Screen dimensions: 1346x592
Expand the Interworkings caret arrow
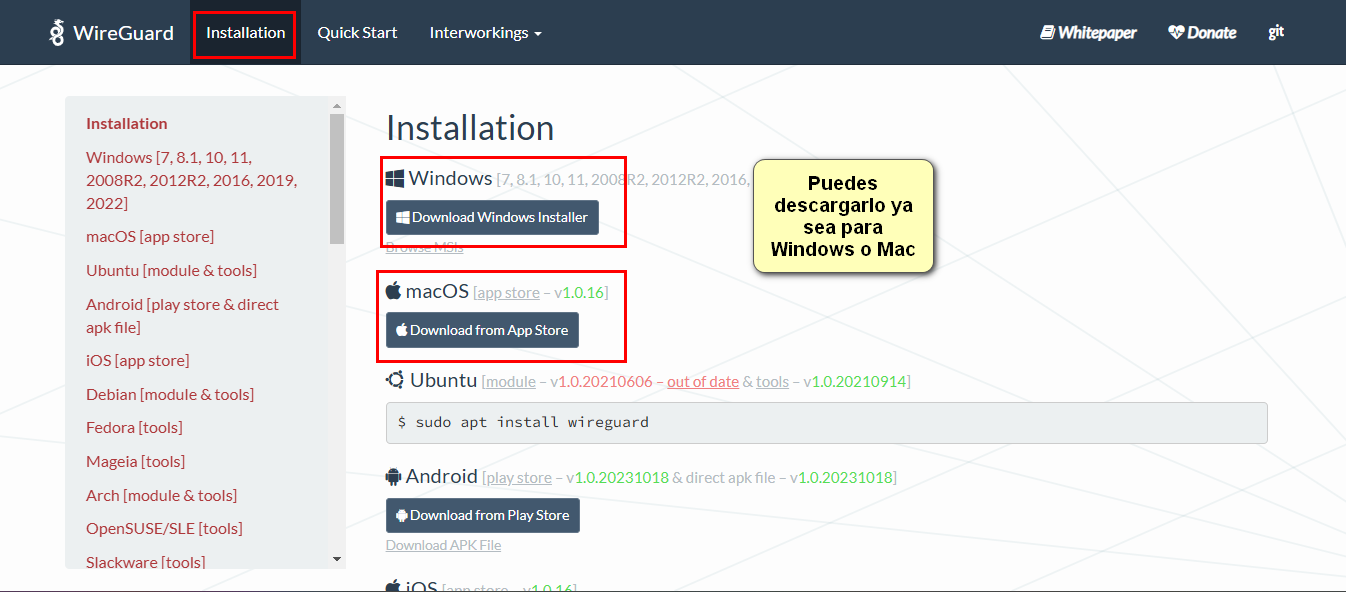[x=538, y=32]
